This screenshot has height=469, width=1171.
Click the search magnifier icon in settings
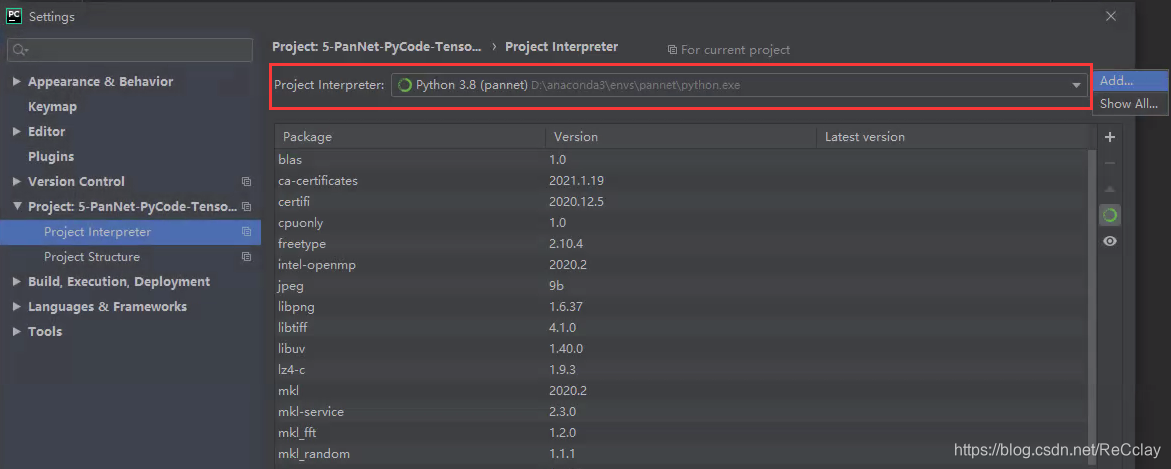[x=20, y=50]
